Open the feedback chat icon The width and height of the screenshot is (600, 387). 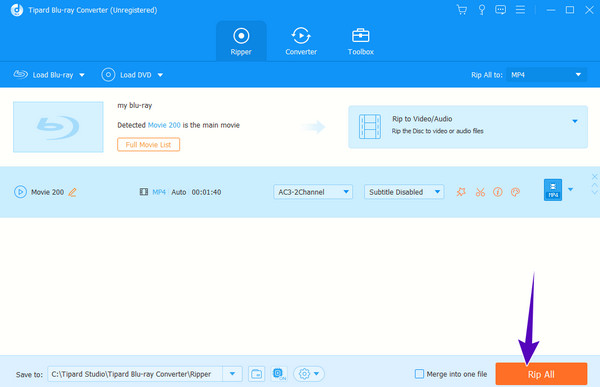coord(501,10)
